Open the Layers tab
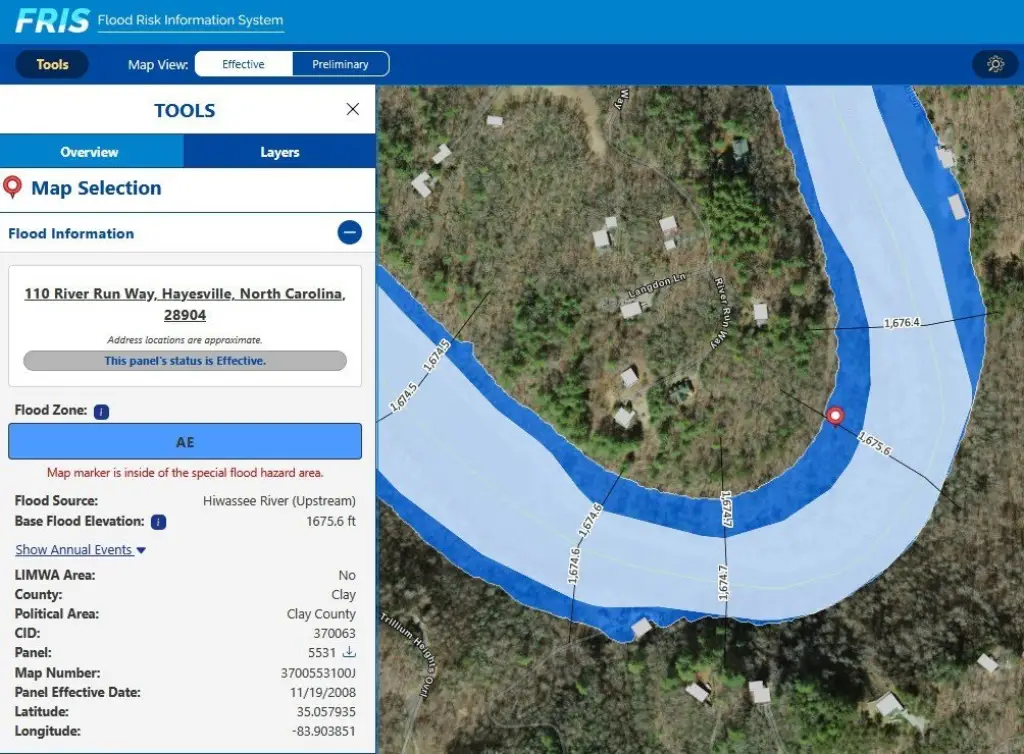Screen dimensions: 1024x754 (x=279, y=152)
